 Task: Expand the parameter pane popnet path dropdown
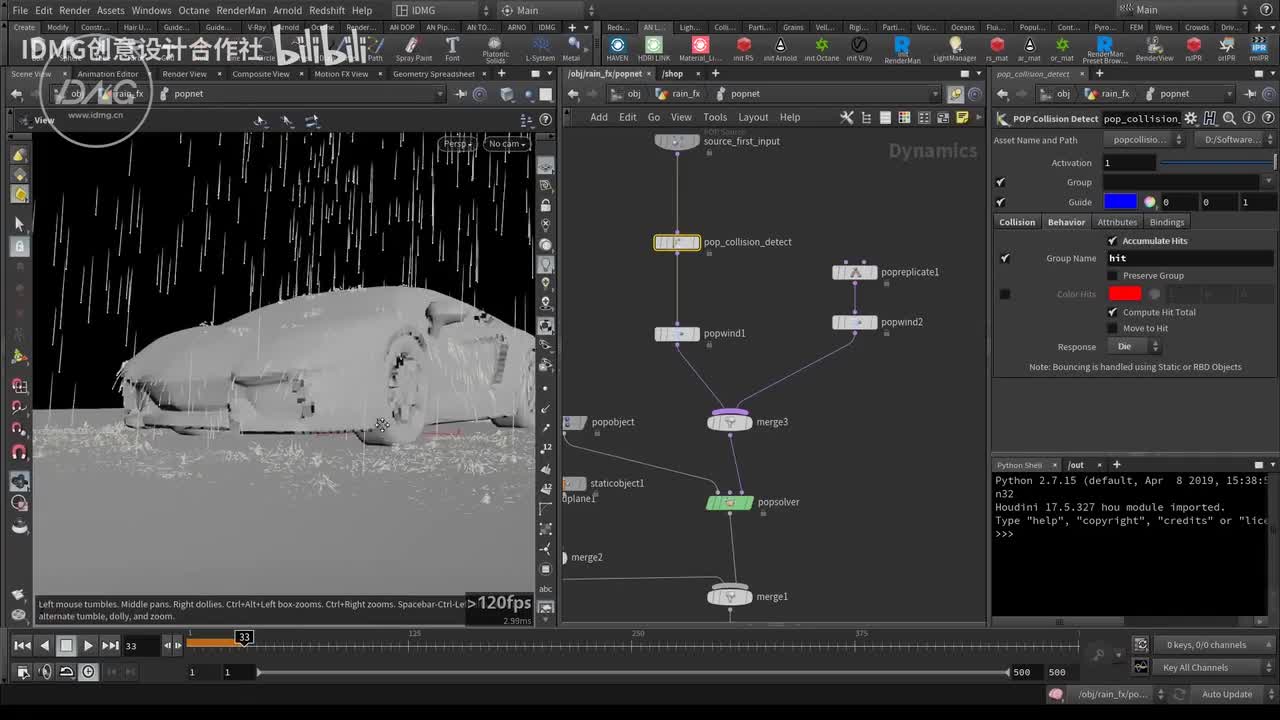(1230, 94)
